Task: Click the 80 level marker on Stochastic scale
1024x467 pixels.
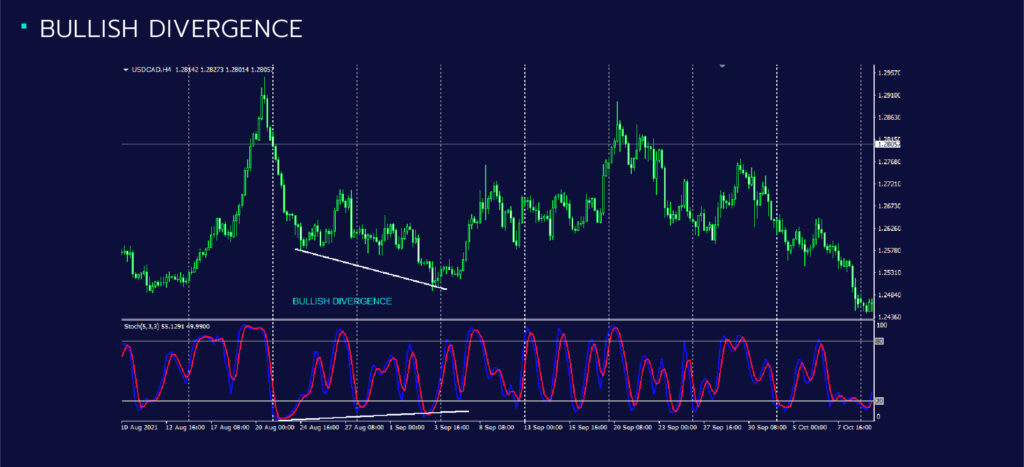Action: [x=879, y=342]
